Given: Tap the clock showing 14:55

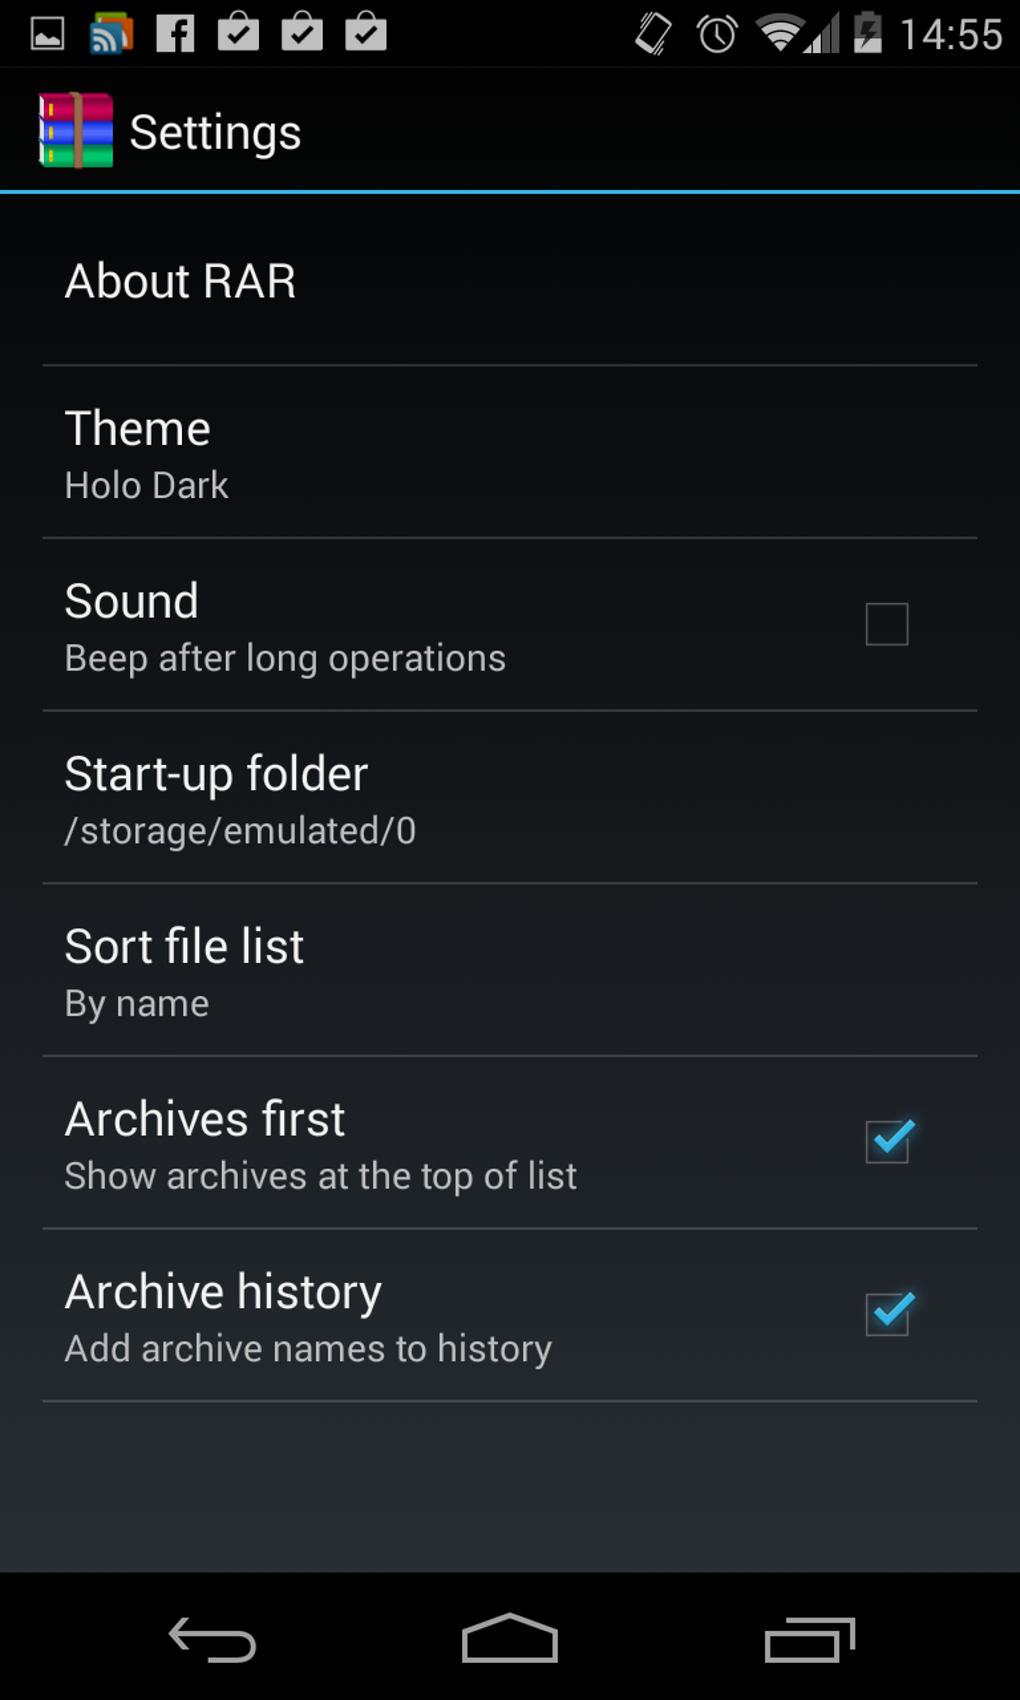Looking at the screenshot, I should coord(951,35).
